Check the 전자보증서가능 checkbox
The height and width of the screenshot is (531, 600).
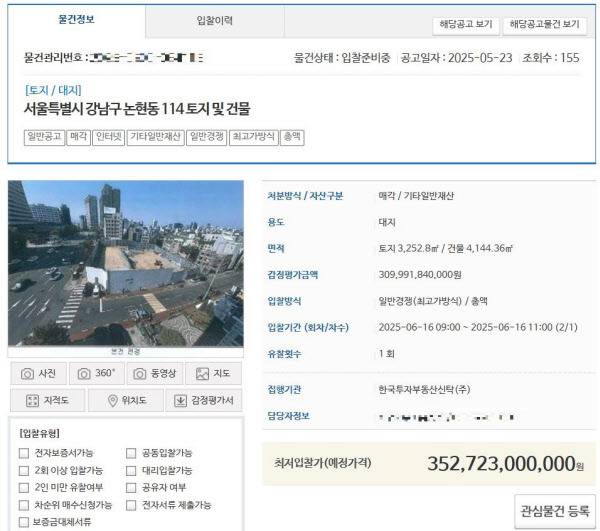[x=24, y=453]
